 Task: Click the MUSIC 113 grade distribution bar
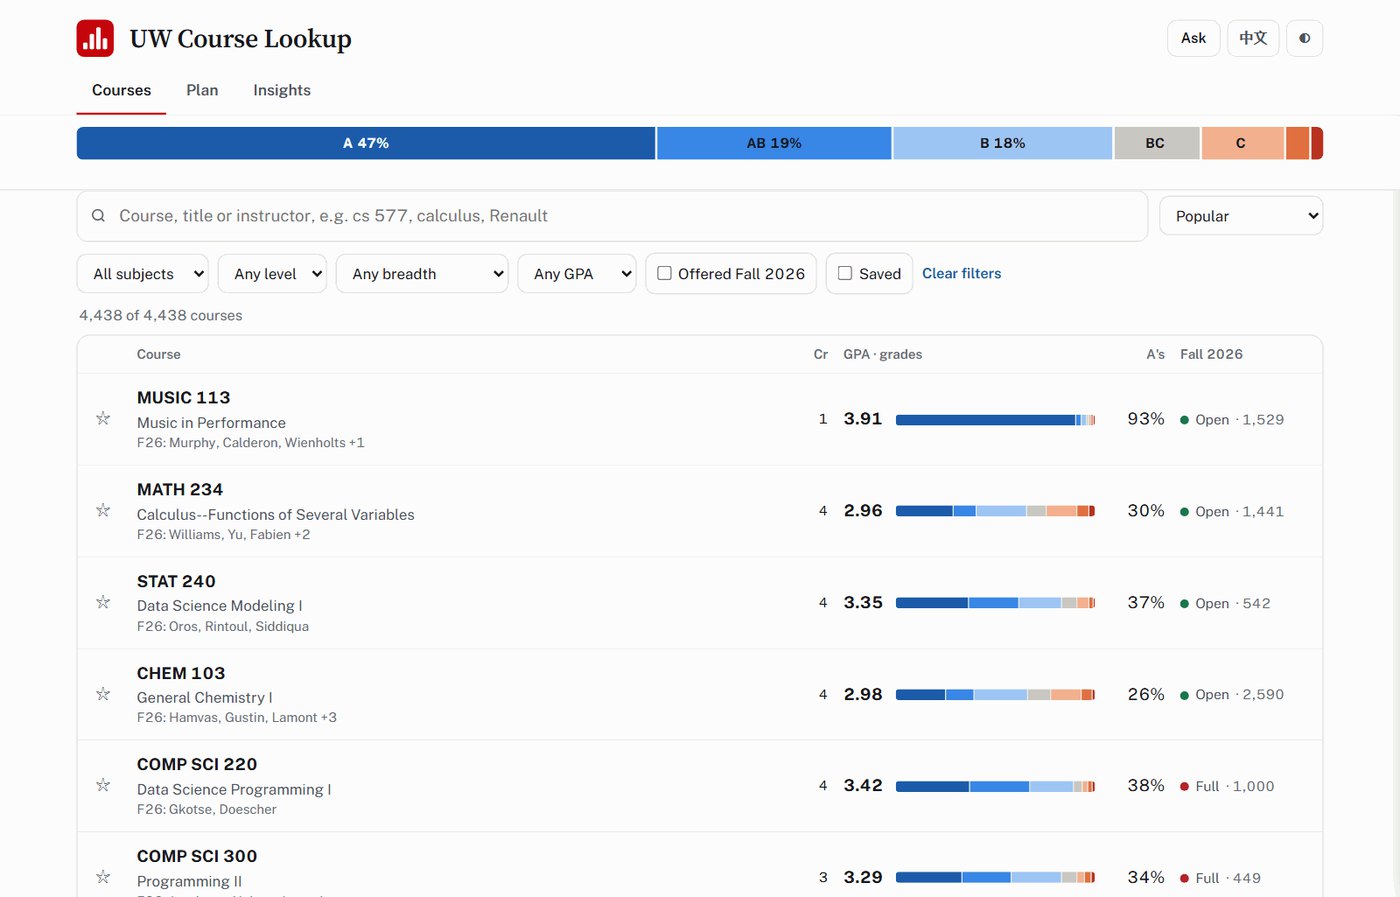click(x=995, y=420)
